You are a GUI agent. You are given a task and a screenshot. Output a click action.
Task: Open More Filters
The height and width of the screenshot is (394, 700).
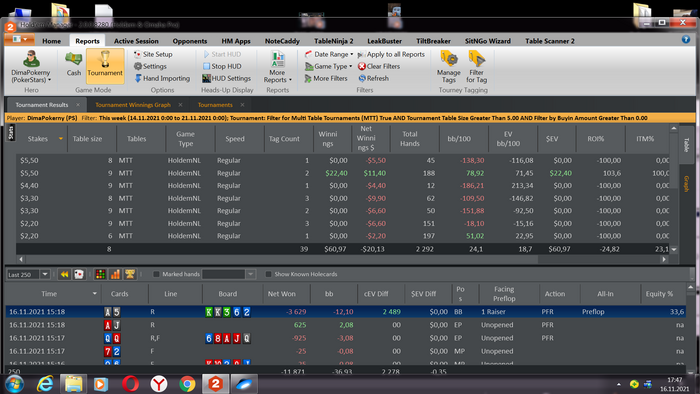(326, 78)
